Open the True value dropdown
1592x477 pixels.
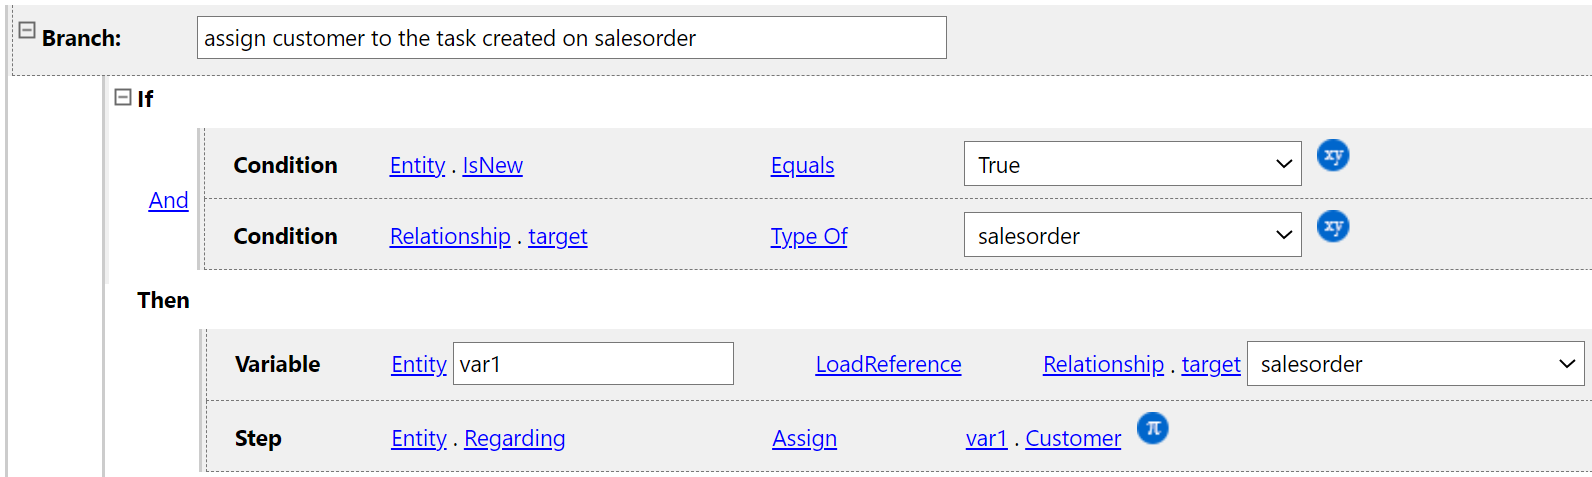pyautogui.click(x=1132, y=164)
